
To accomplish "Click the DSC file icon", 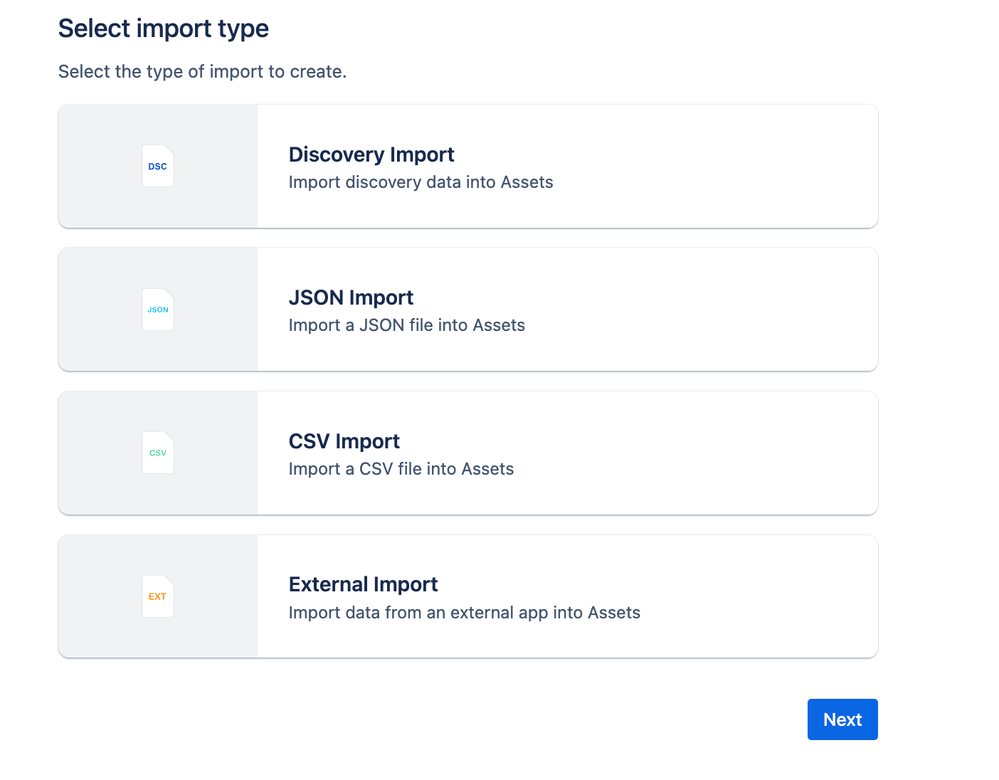I will [158, 167].
